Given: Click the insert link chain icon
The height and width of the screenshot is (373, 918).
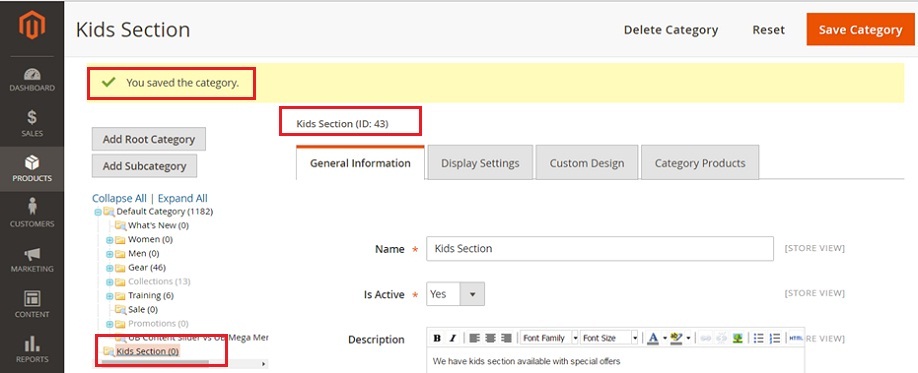Looking at the screenshot, I should click(x=705, y=338).
